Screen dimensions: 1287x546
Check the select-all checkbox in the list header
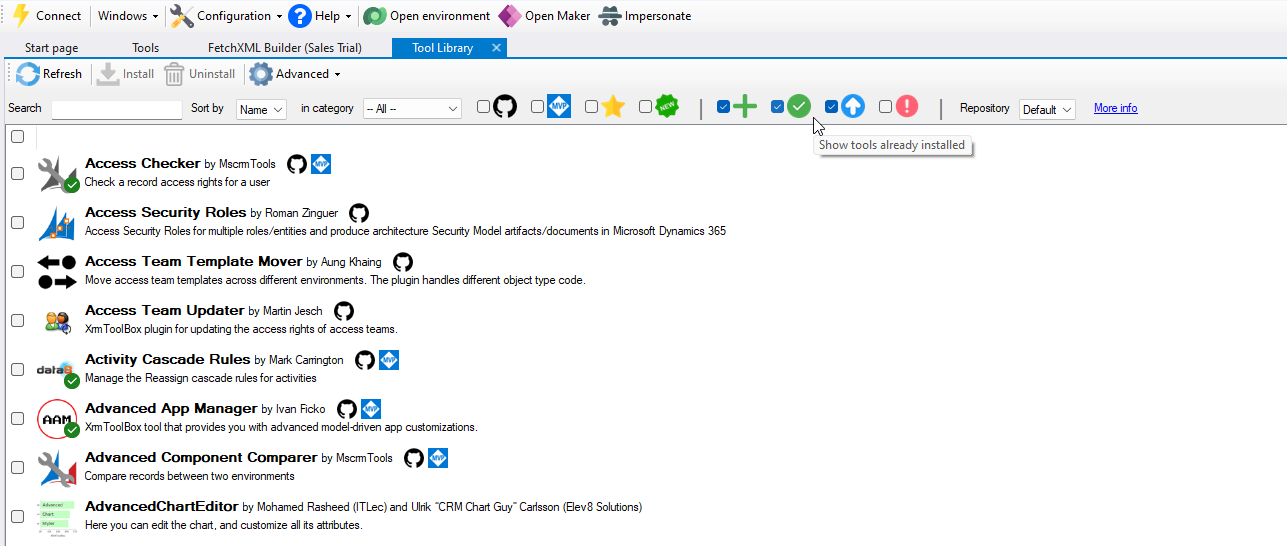17,137
